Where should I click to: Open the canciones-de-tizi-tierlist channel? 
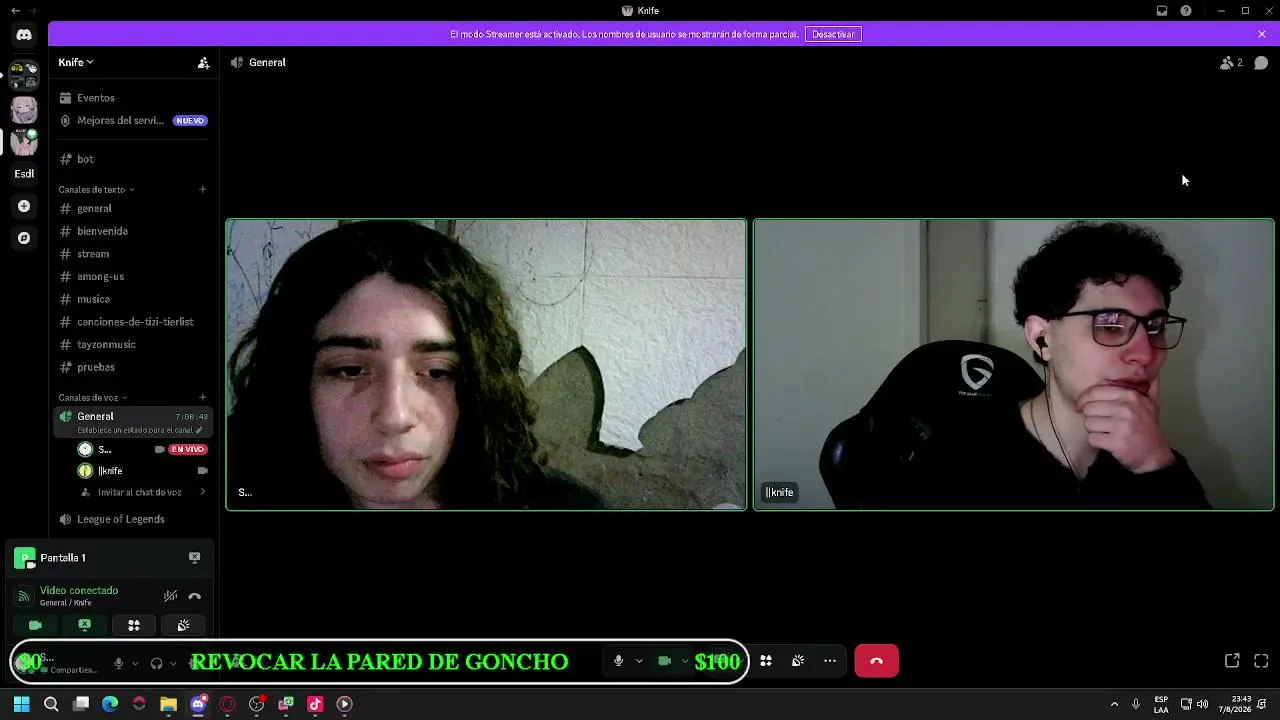click(x=135, y=322)
